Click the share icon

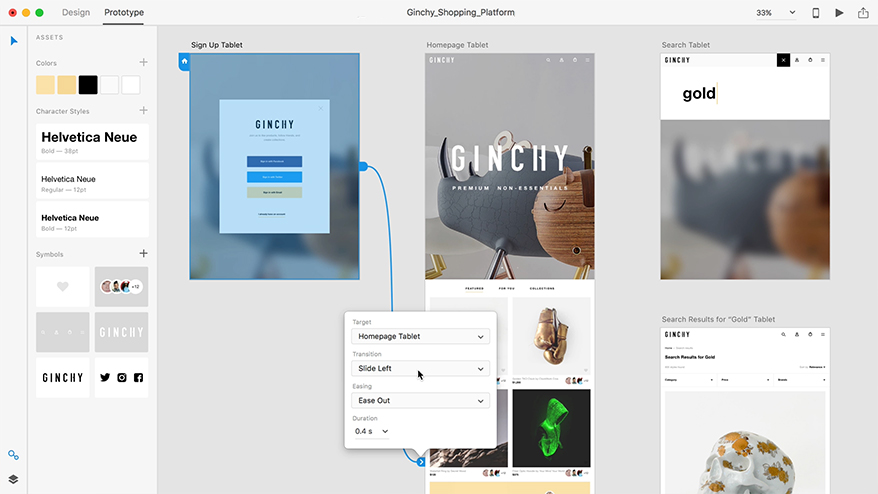click(x=863, y=13)
